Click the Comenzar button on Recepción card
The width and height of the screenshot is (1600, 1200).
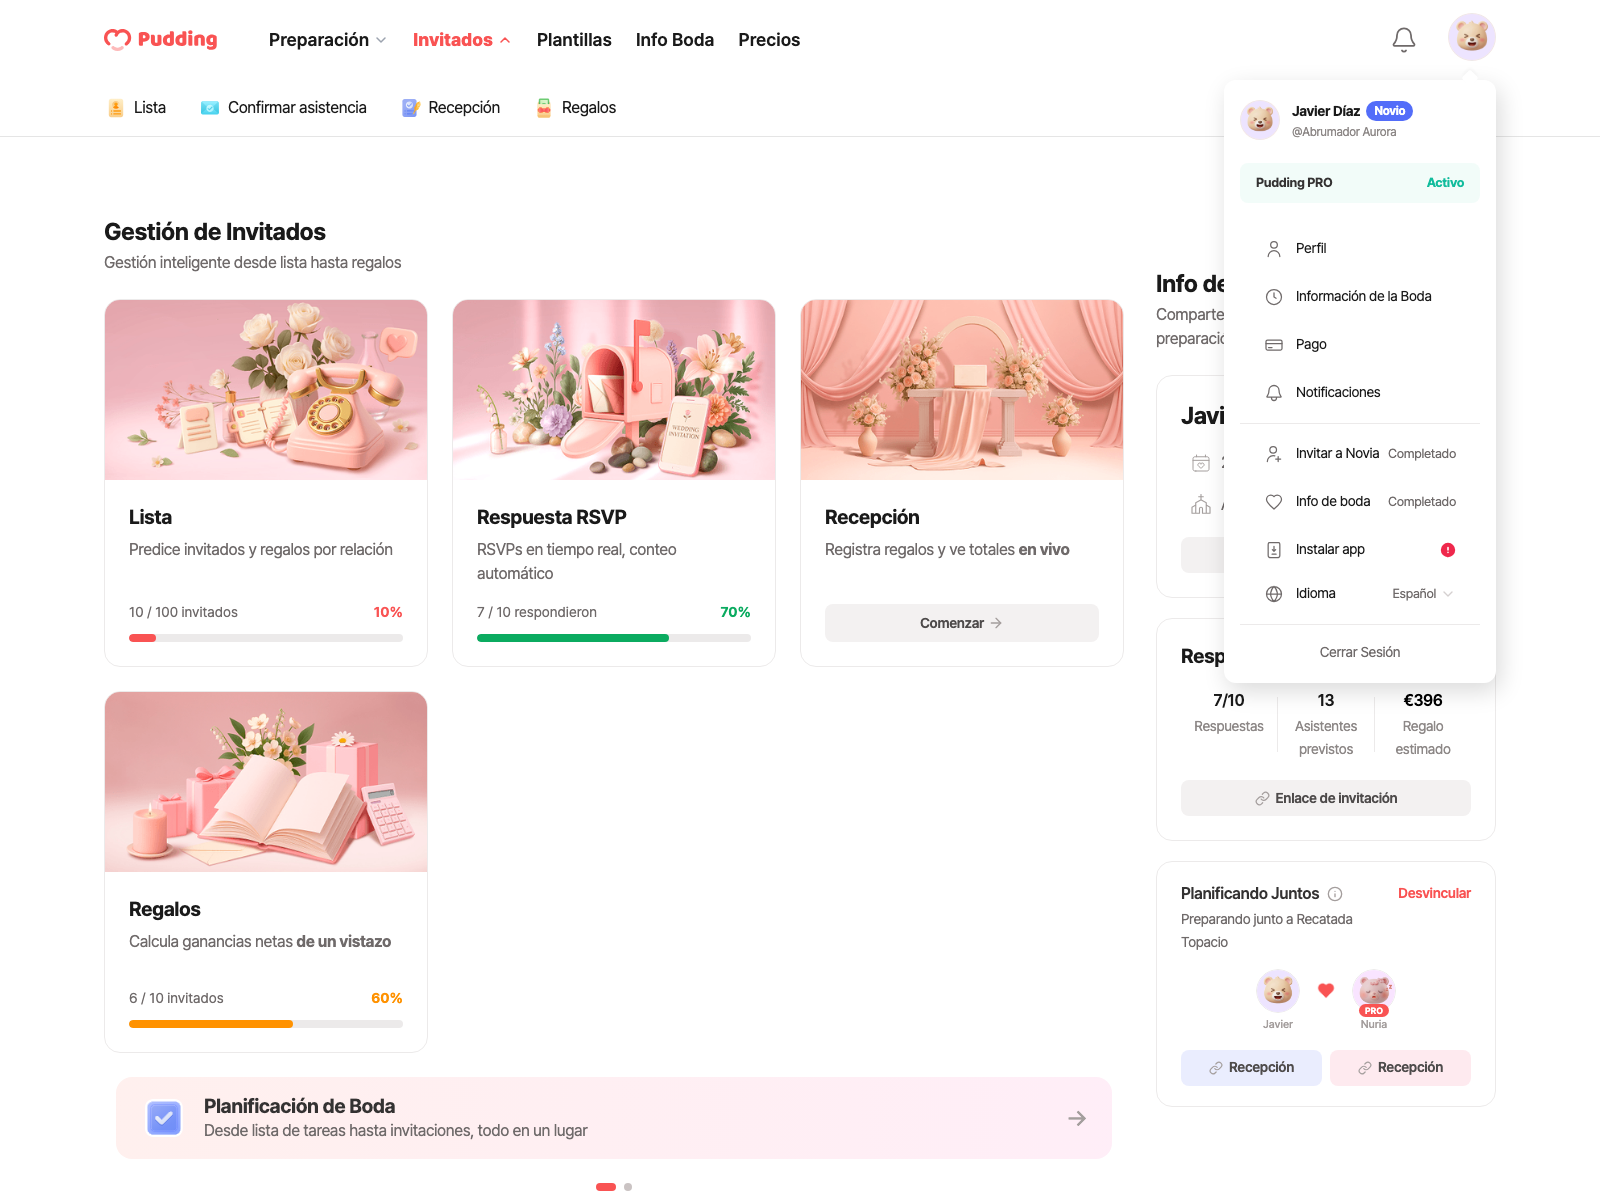(x=962, y=623)
